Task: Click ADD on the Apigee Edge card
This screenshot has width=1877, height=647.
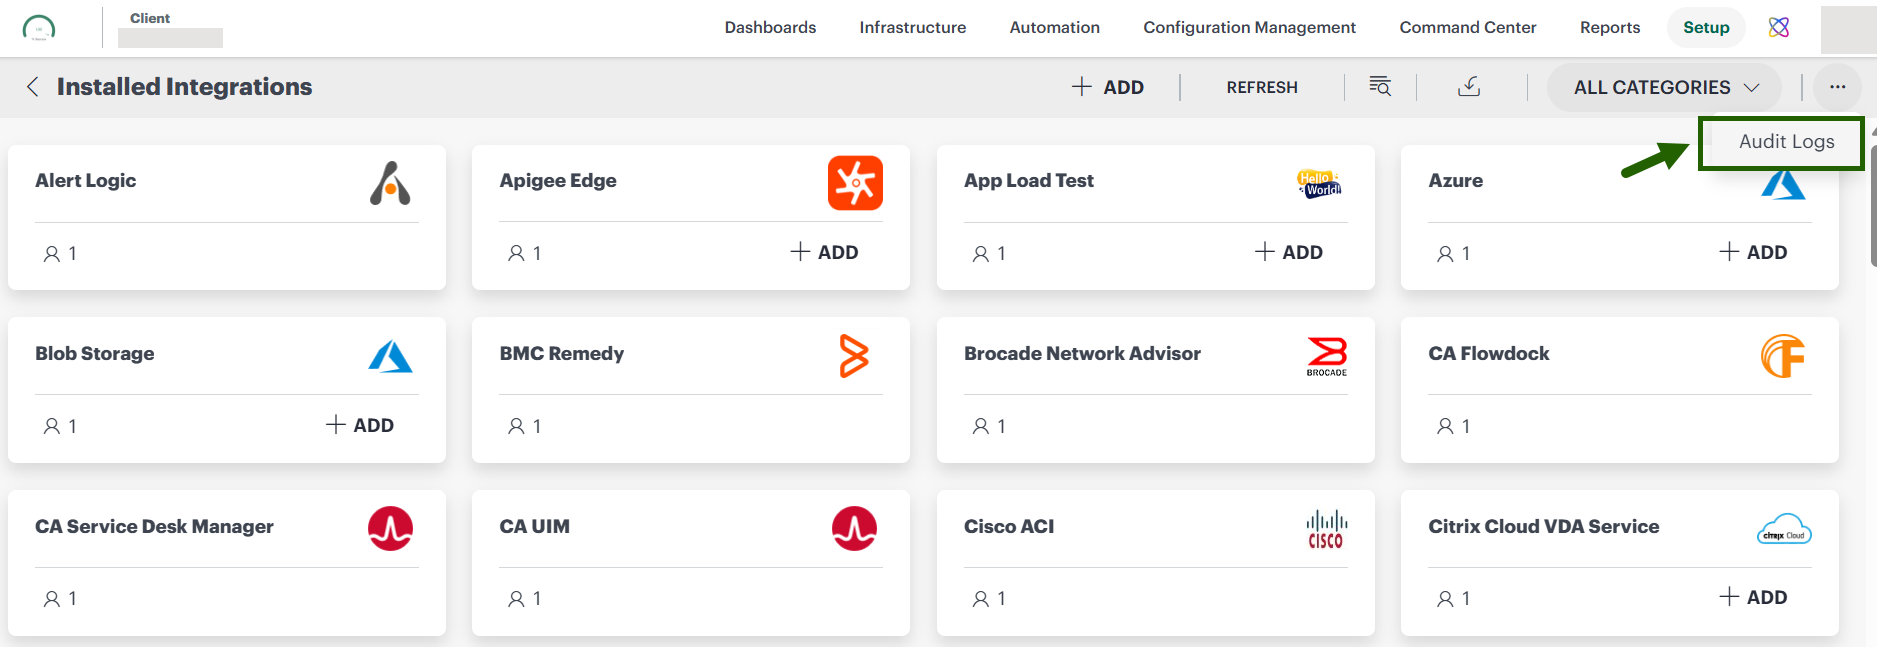Action: (x=825, y=252)
